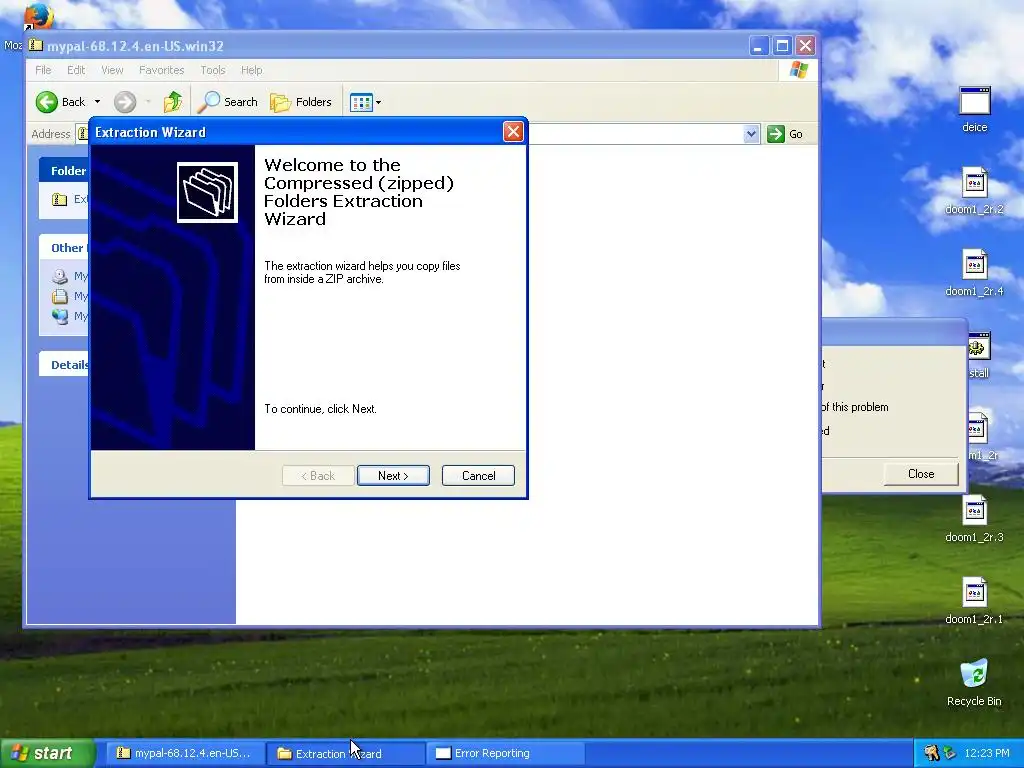
Task: Expand the Address bar dropdown
Action: (x=751, y=134)
